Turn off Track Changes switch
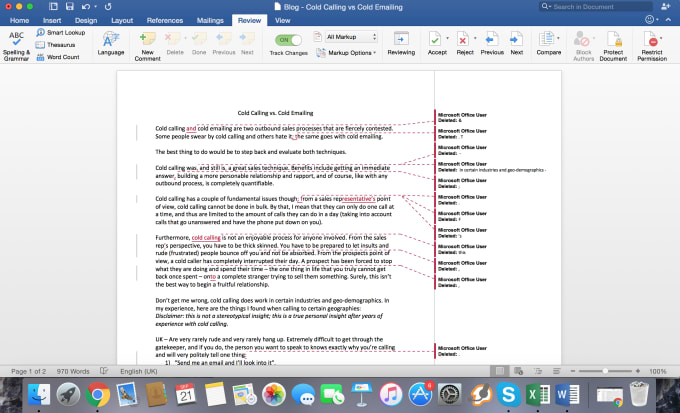The image size is (680, 413). (x=288, y=39)
